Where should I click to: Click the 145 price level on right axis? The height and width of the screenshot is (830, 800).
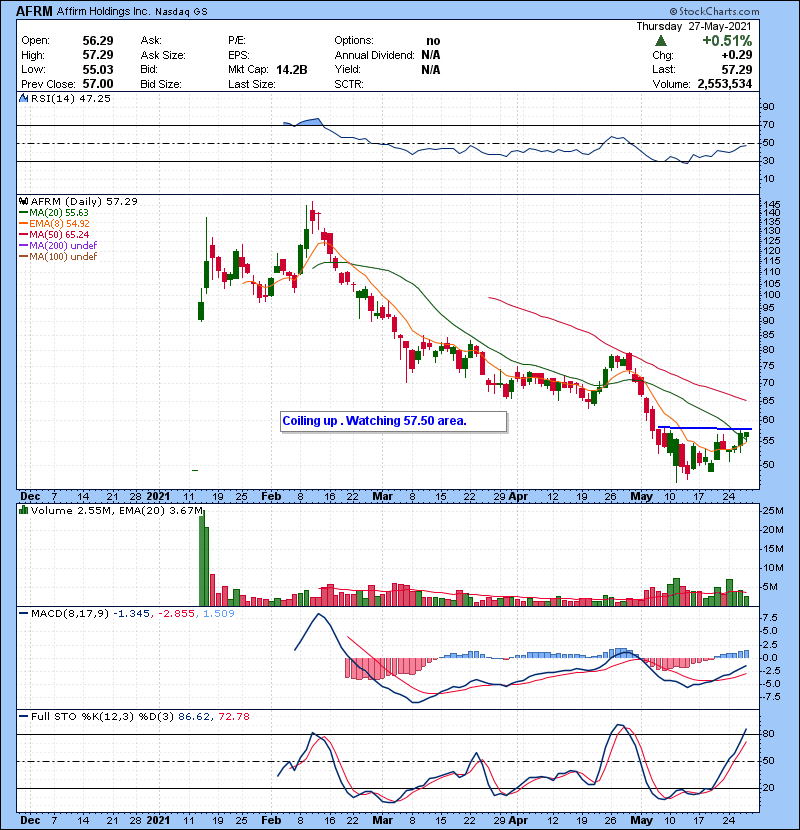click(772, 205)
